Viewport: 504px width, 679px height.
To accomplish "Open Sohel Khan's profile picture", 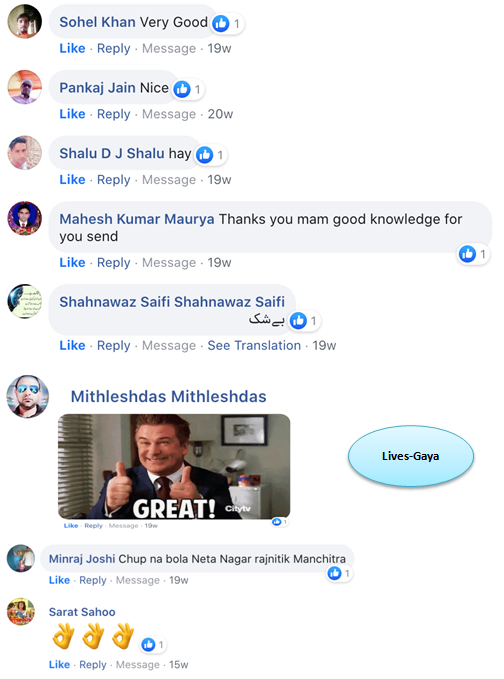I will tap(25, 22).
